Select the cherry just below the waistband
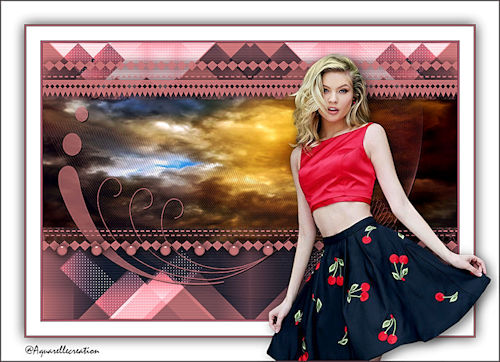The width and height of the screenshot is (500, 362). click(x=368, y=235)
